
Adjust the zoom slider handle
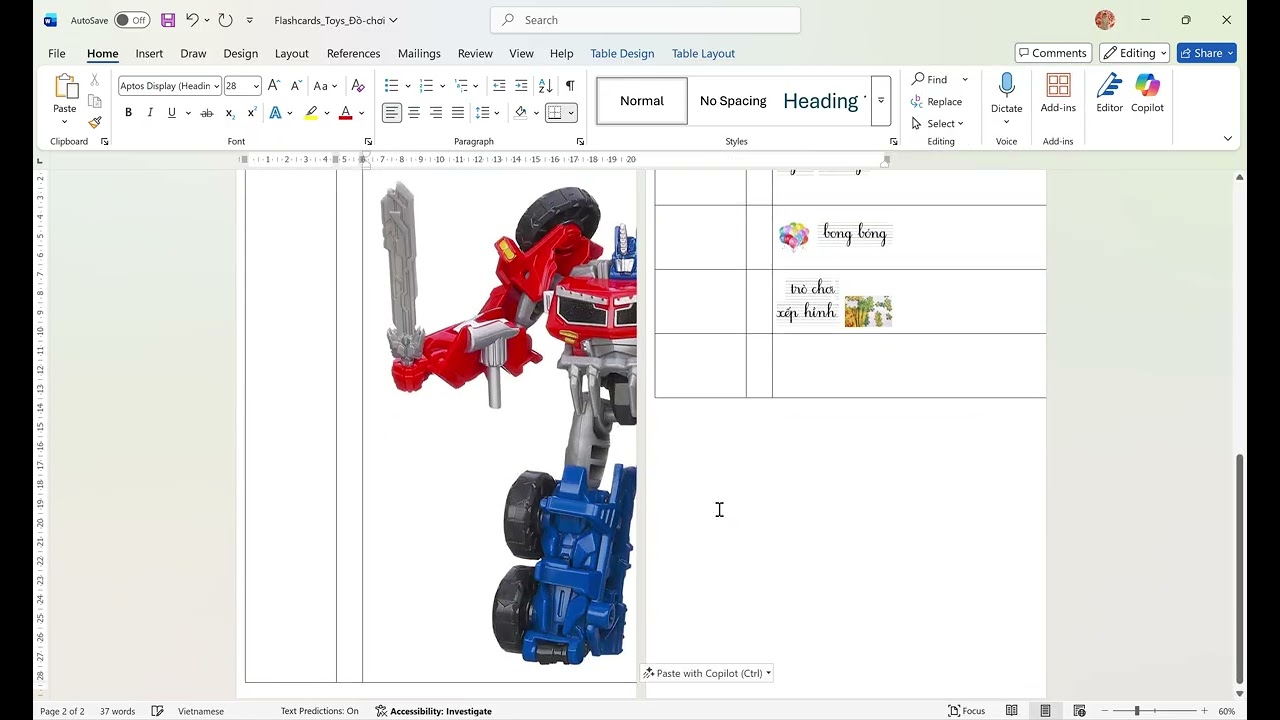(1137, 711)
